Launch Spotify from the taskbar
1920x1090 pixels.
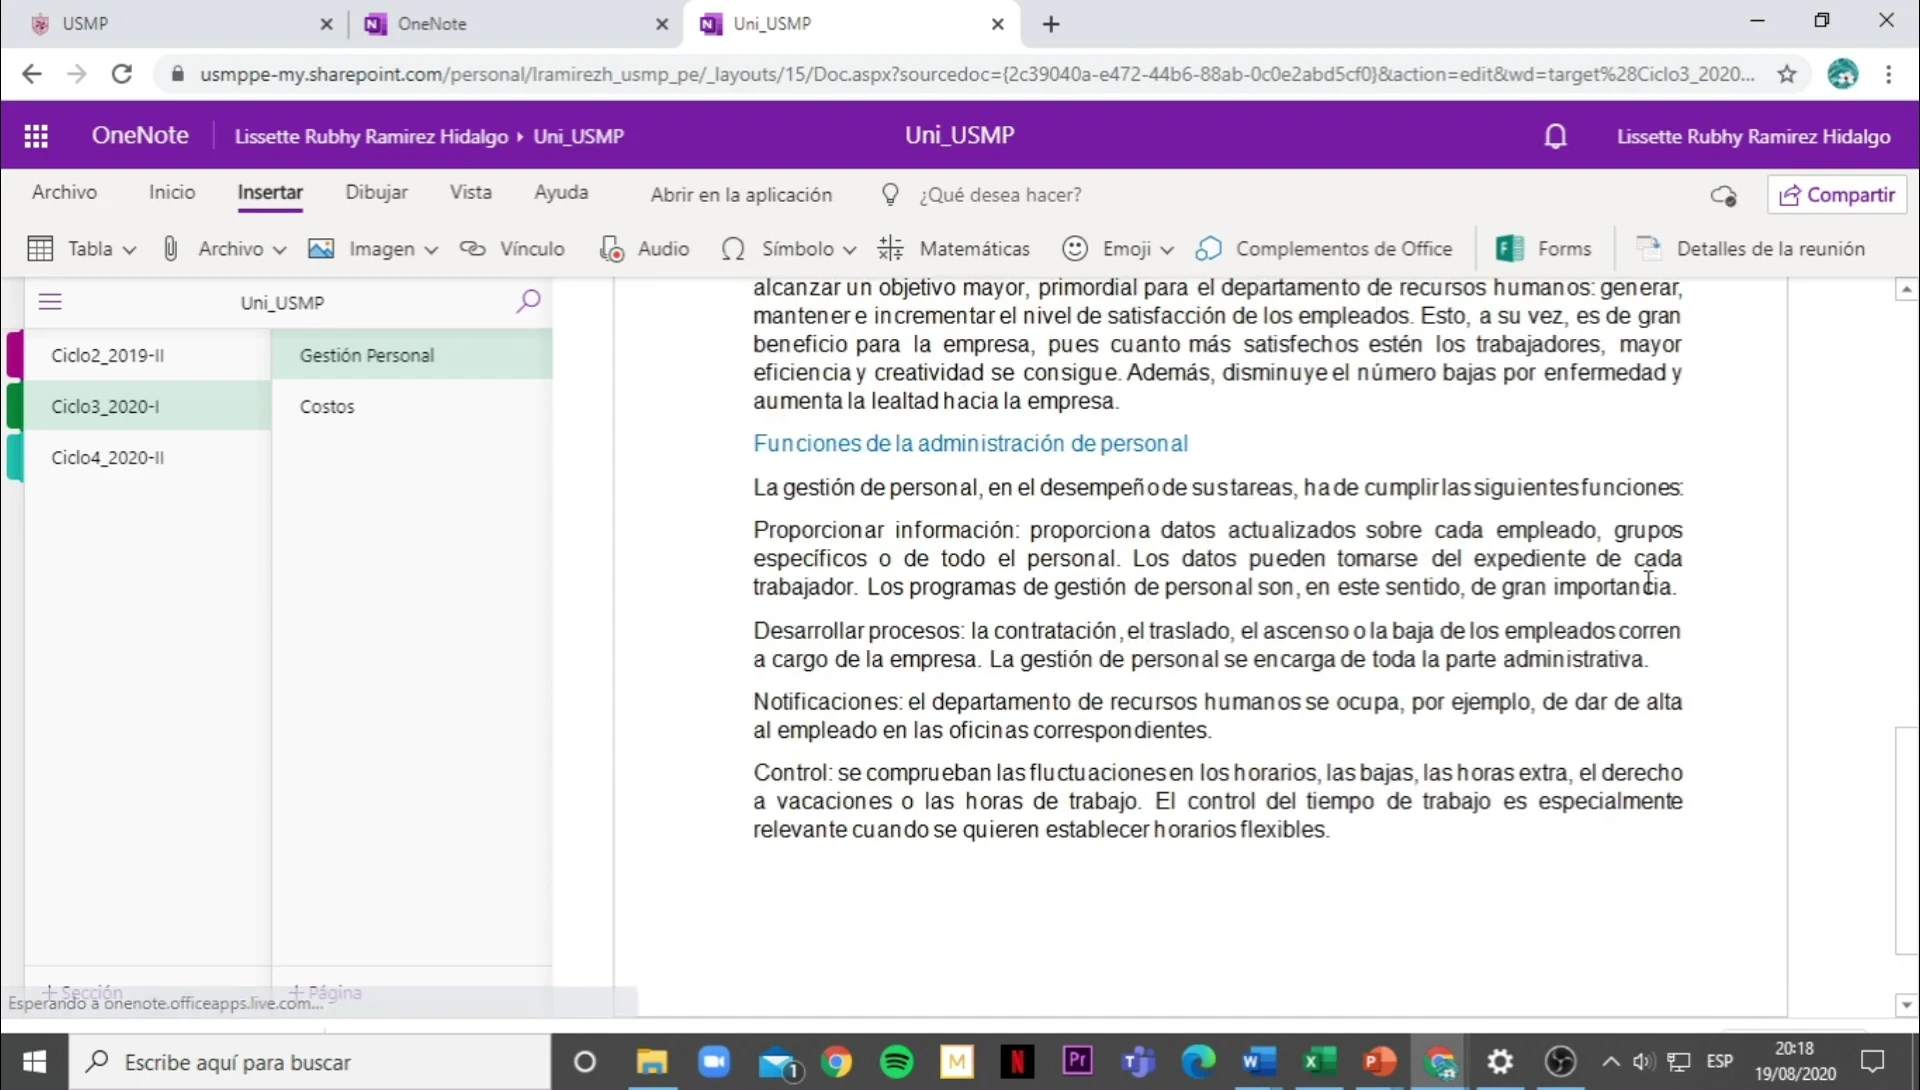point(897,1061)
